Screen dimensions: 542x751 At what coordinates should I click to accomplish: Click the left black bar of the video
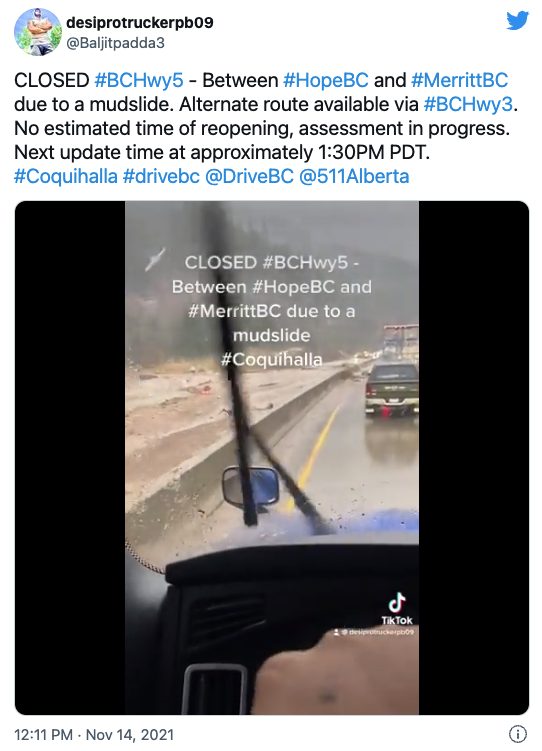tap(70, 457)
